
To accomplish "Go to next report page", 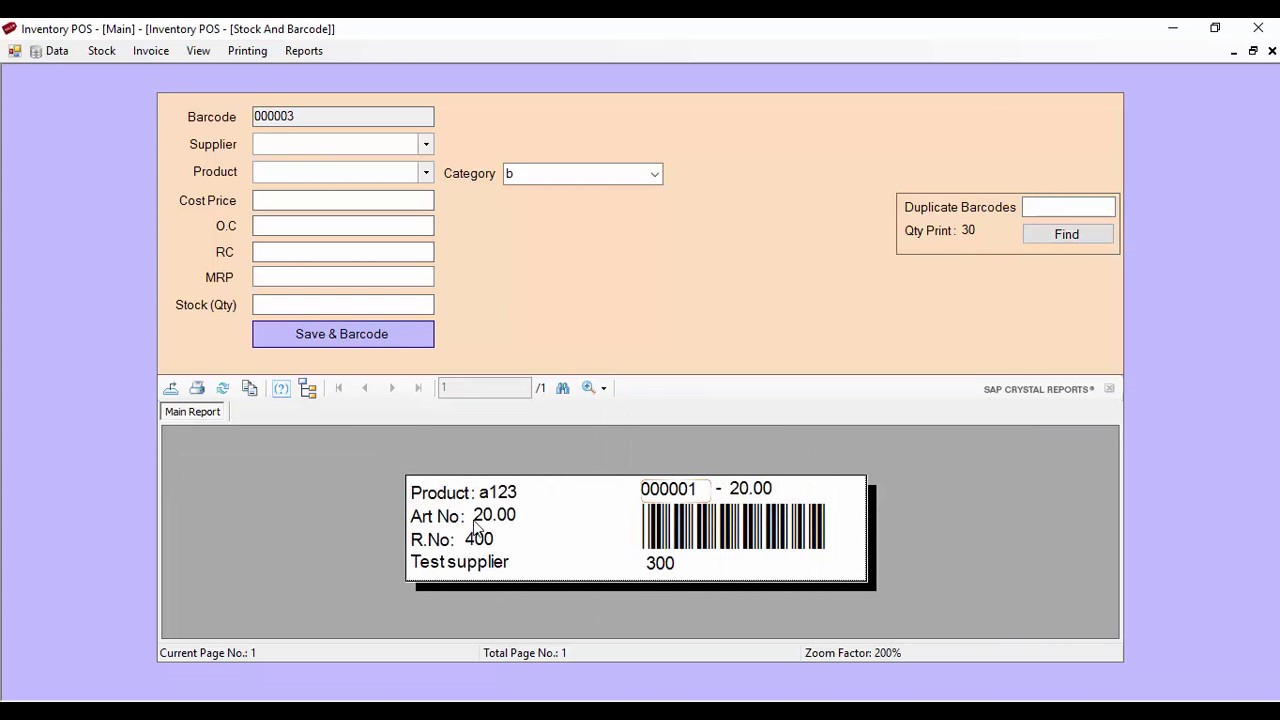I will 392,388.
